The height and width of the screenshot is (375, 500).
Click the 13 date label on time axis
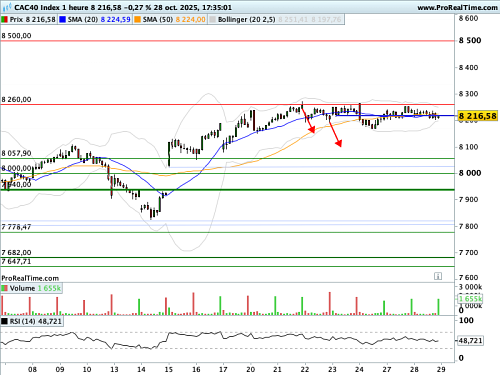(x=114, y=369)
